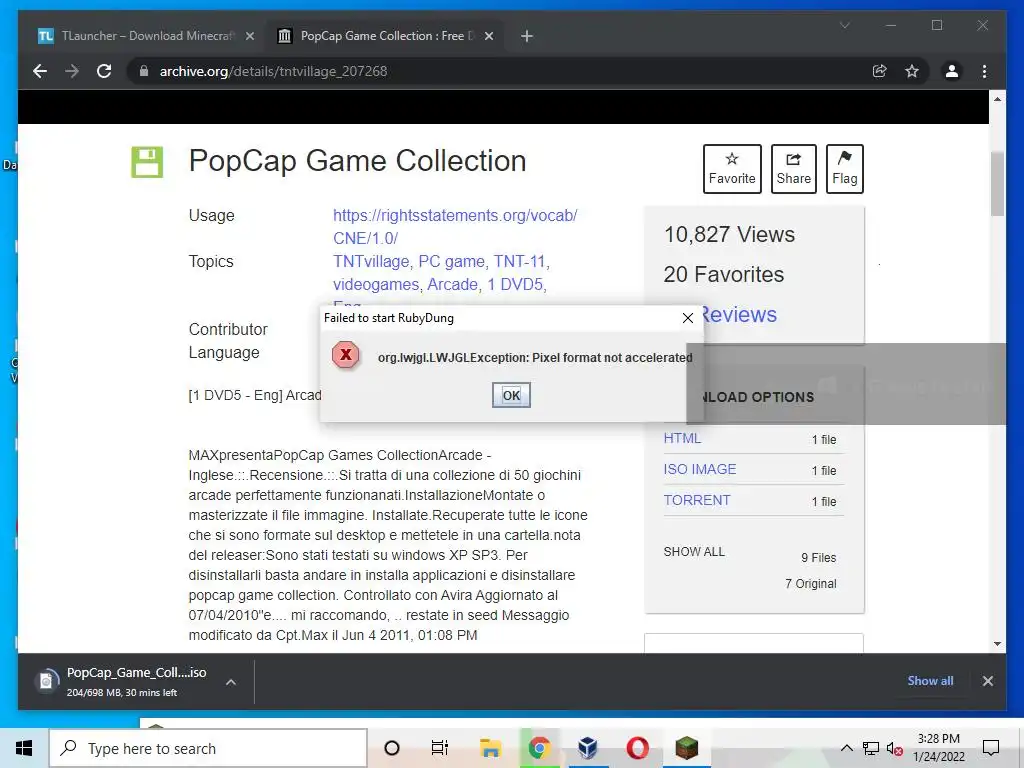
Task: Click the page scrollbar down arrow
Action: pos(997,644)
